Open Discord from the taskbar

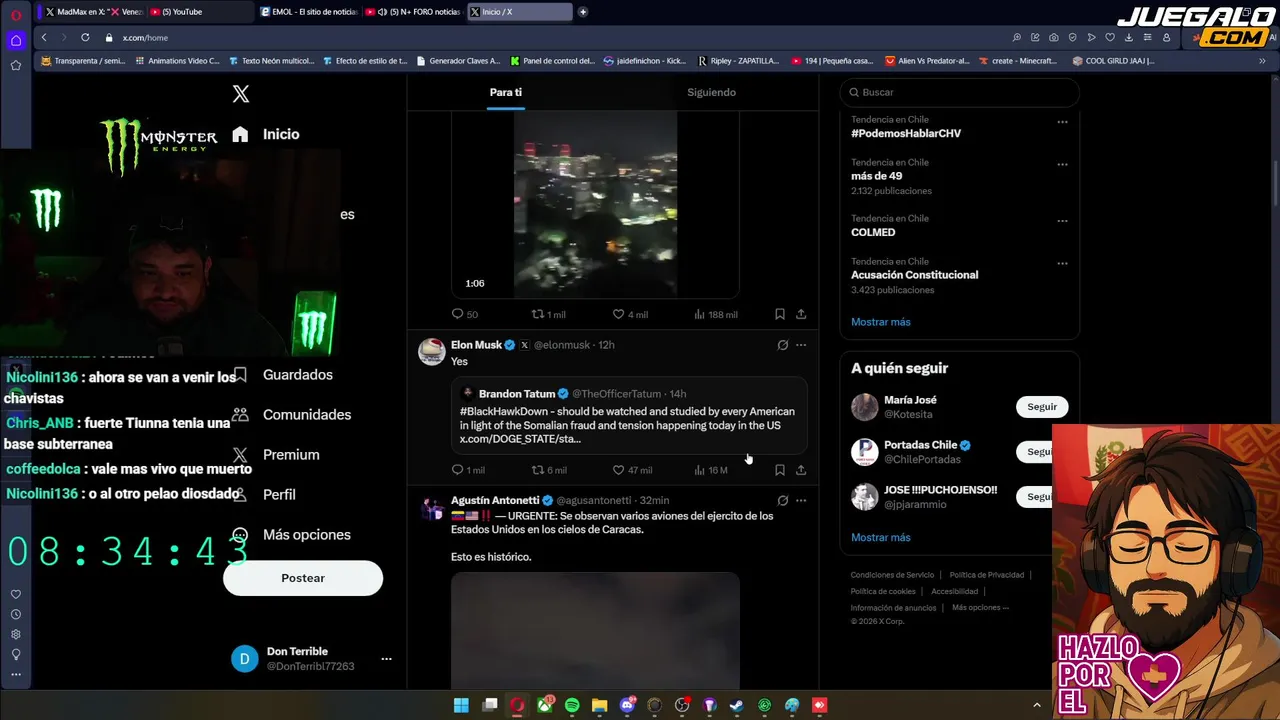628,705
